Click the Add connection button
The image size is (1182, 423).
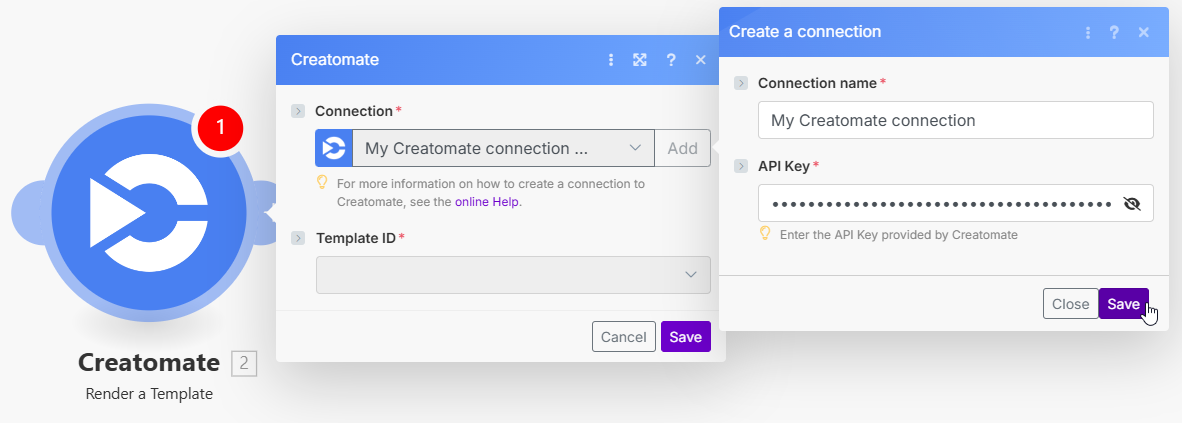tap(682, 148)
